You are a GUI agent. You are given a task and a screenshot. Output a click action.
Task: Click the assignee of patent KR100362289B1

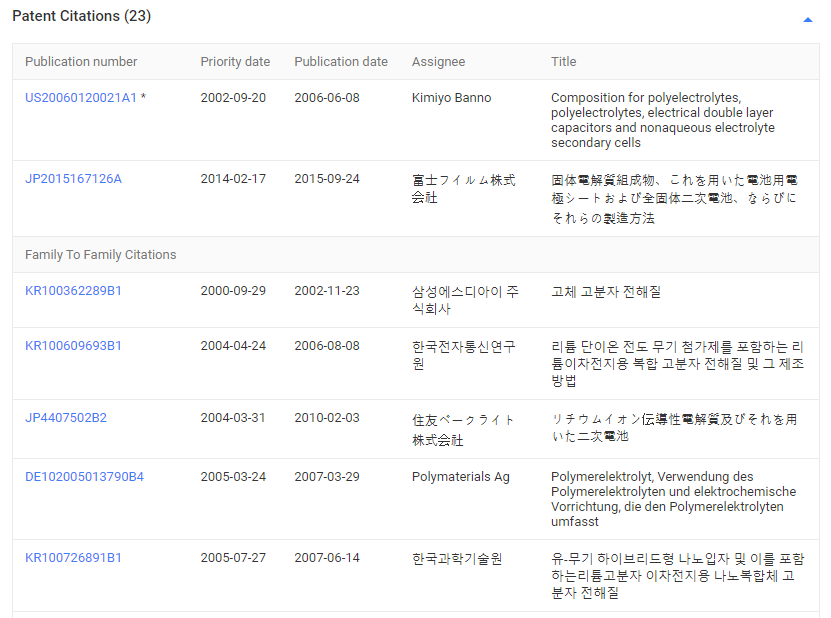[x=465, y=300]
